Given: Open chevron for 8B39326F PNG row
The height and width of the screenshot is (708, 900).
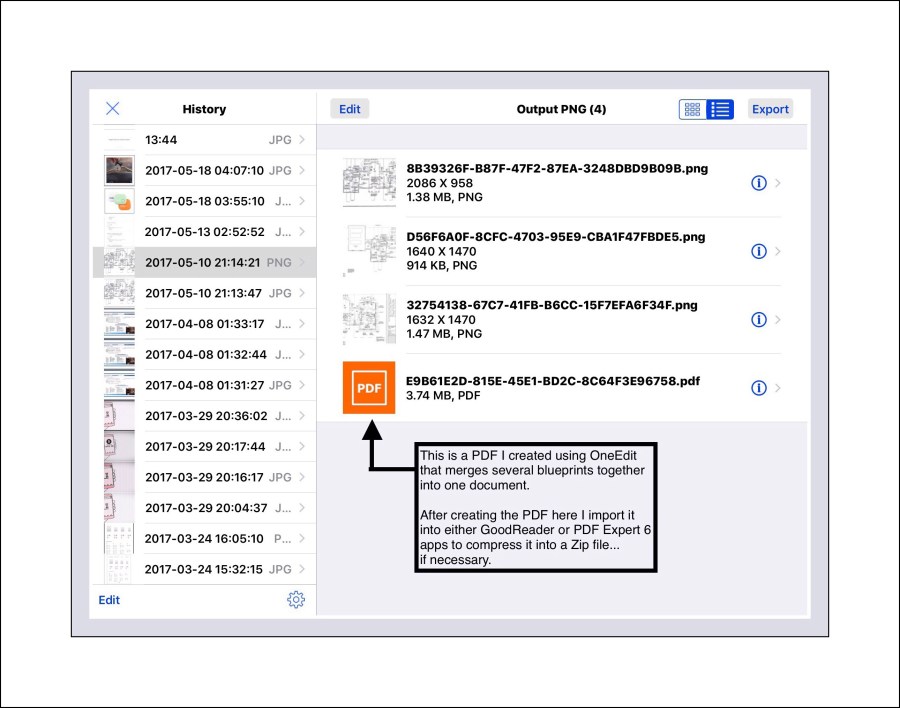Looking at the screenshot, I should 779,183.
